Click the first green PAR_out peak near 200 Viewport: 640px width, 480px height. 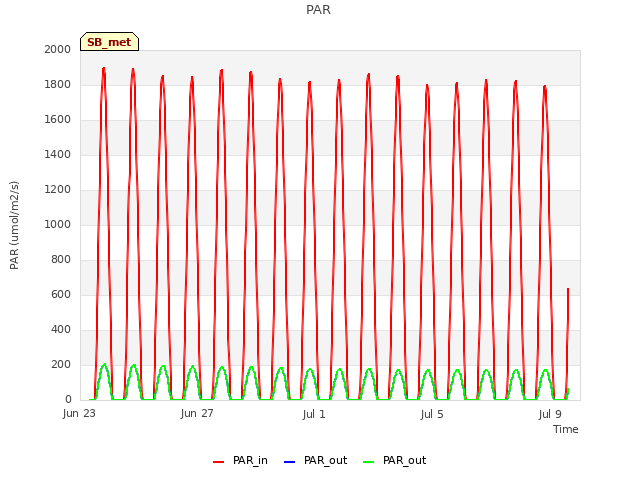pos(104,364)
